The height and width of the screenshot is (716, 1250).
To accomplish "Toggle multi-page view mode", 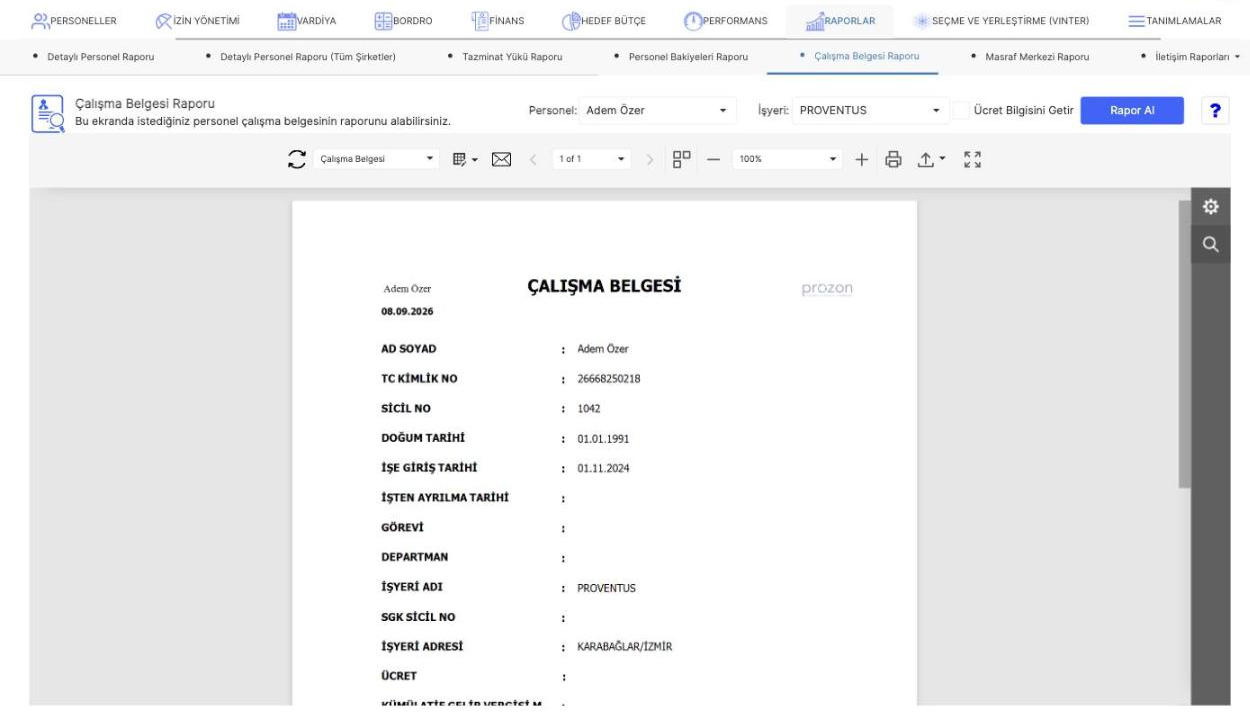I will (x=682, y=159).
